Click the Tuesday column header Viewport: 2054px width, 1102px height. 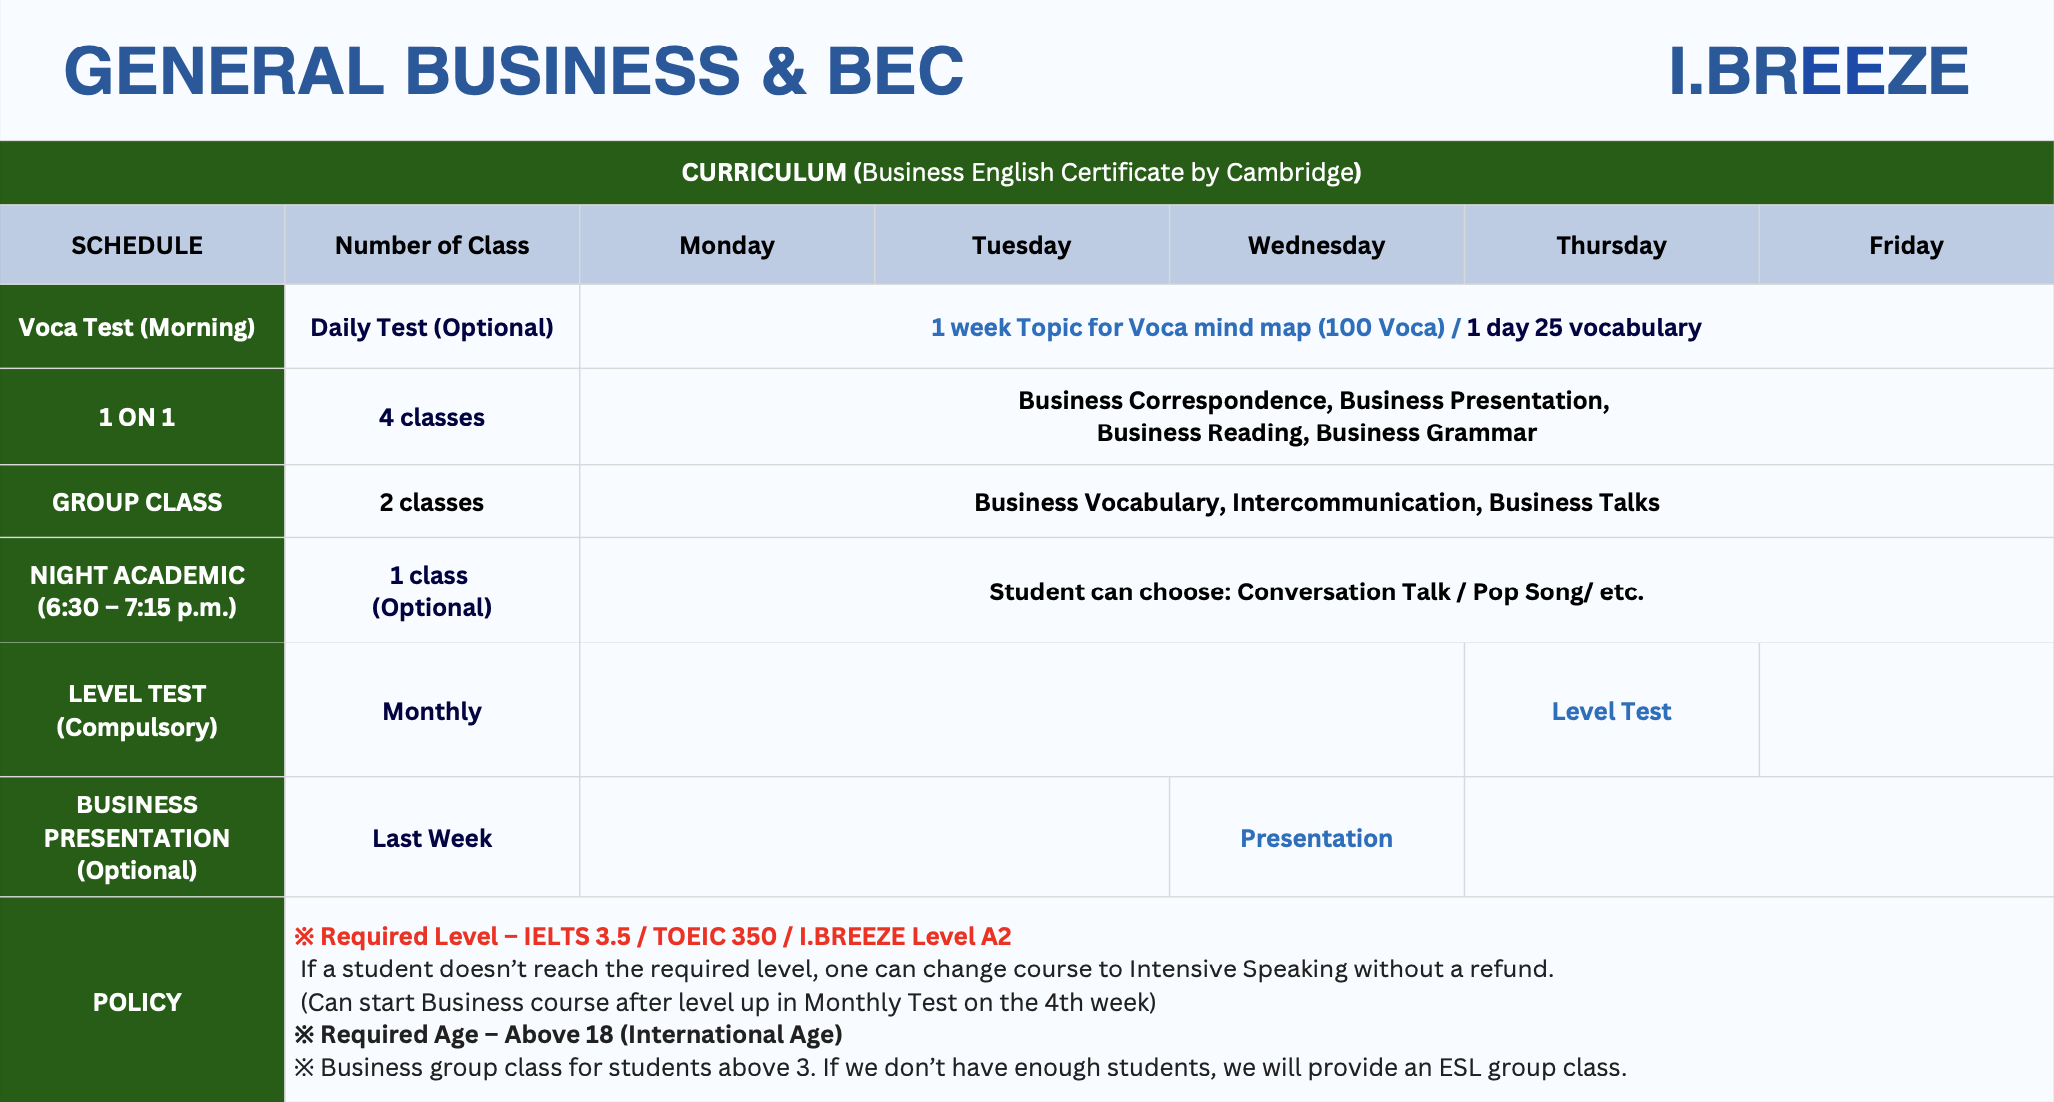[1021, 245]
